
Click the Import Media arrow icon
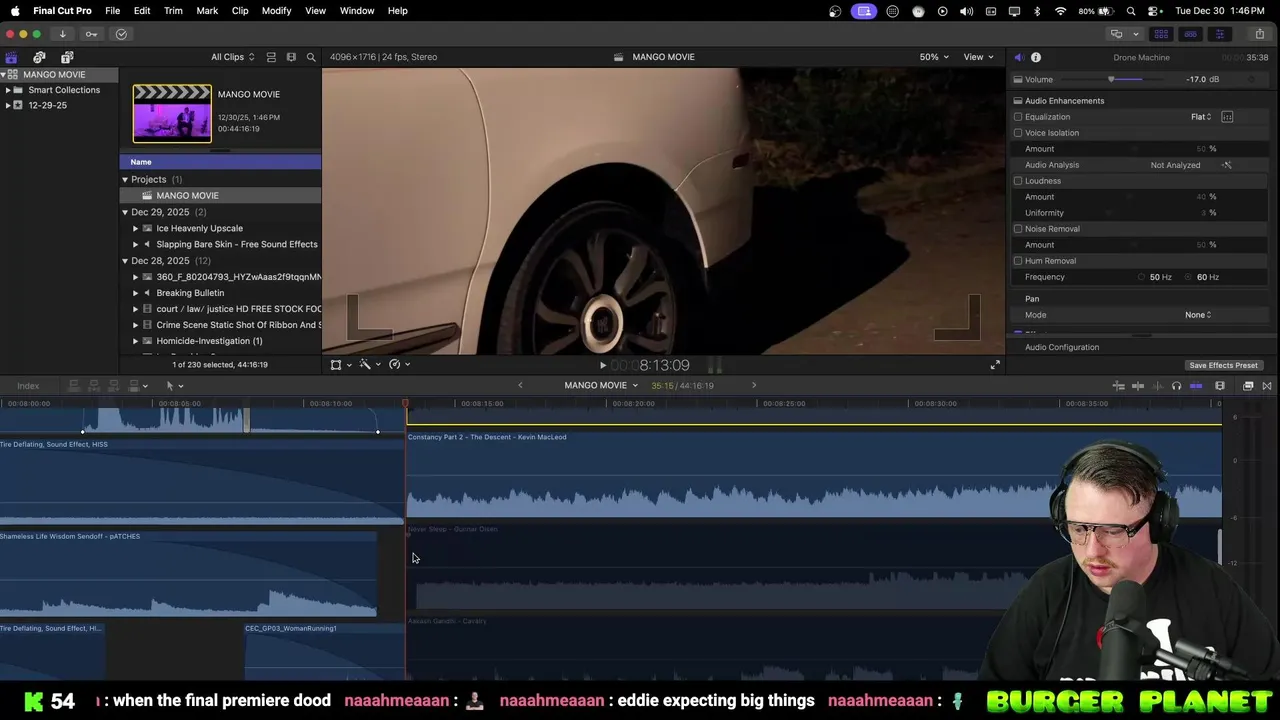(x=62, y=34)
